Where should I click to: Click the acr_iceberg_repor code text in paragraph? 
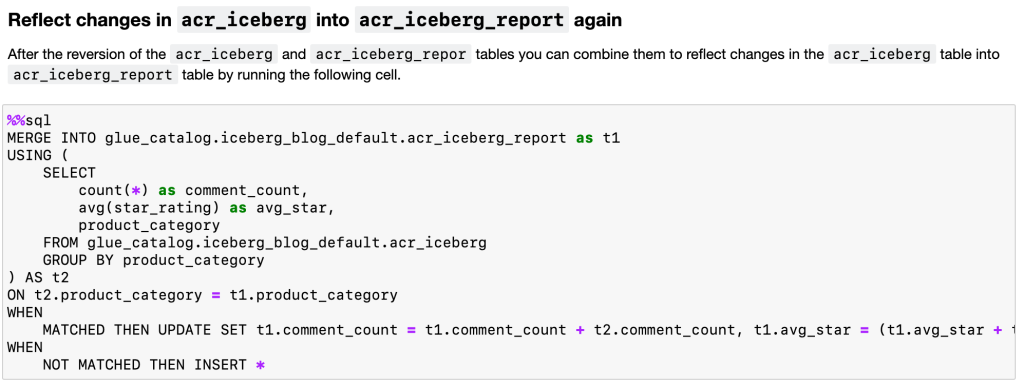point(391,54)
